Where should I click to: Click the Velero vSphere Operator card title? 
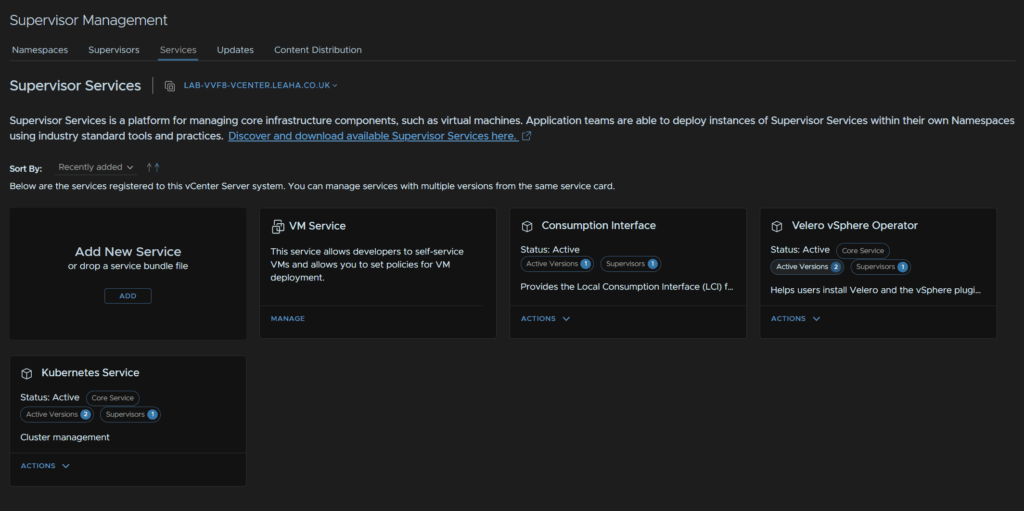click(855, 225)
